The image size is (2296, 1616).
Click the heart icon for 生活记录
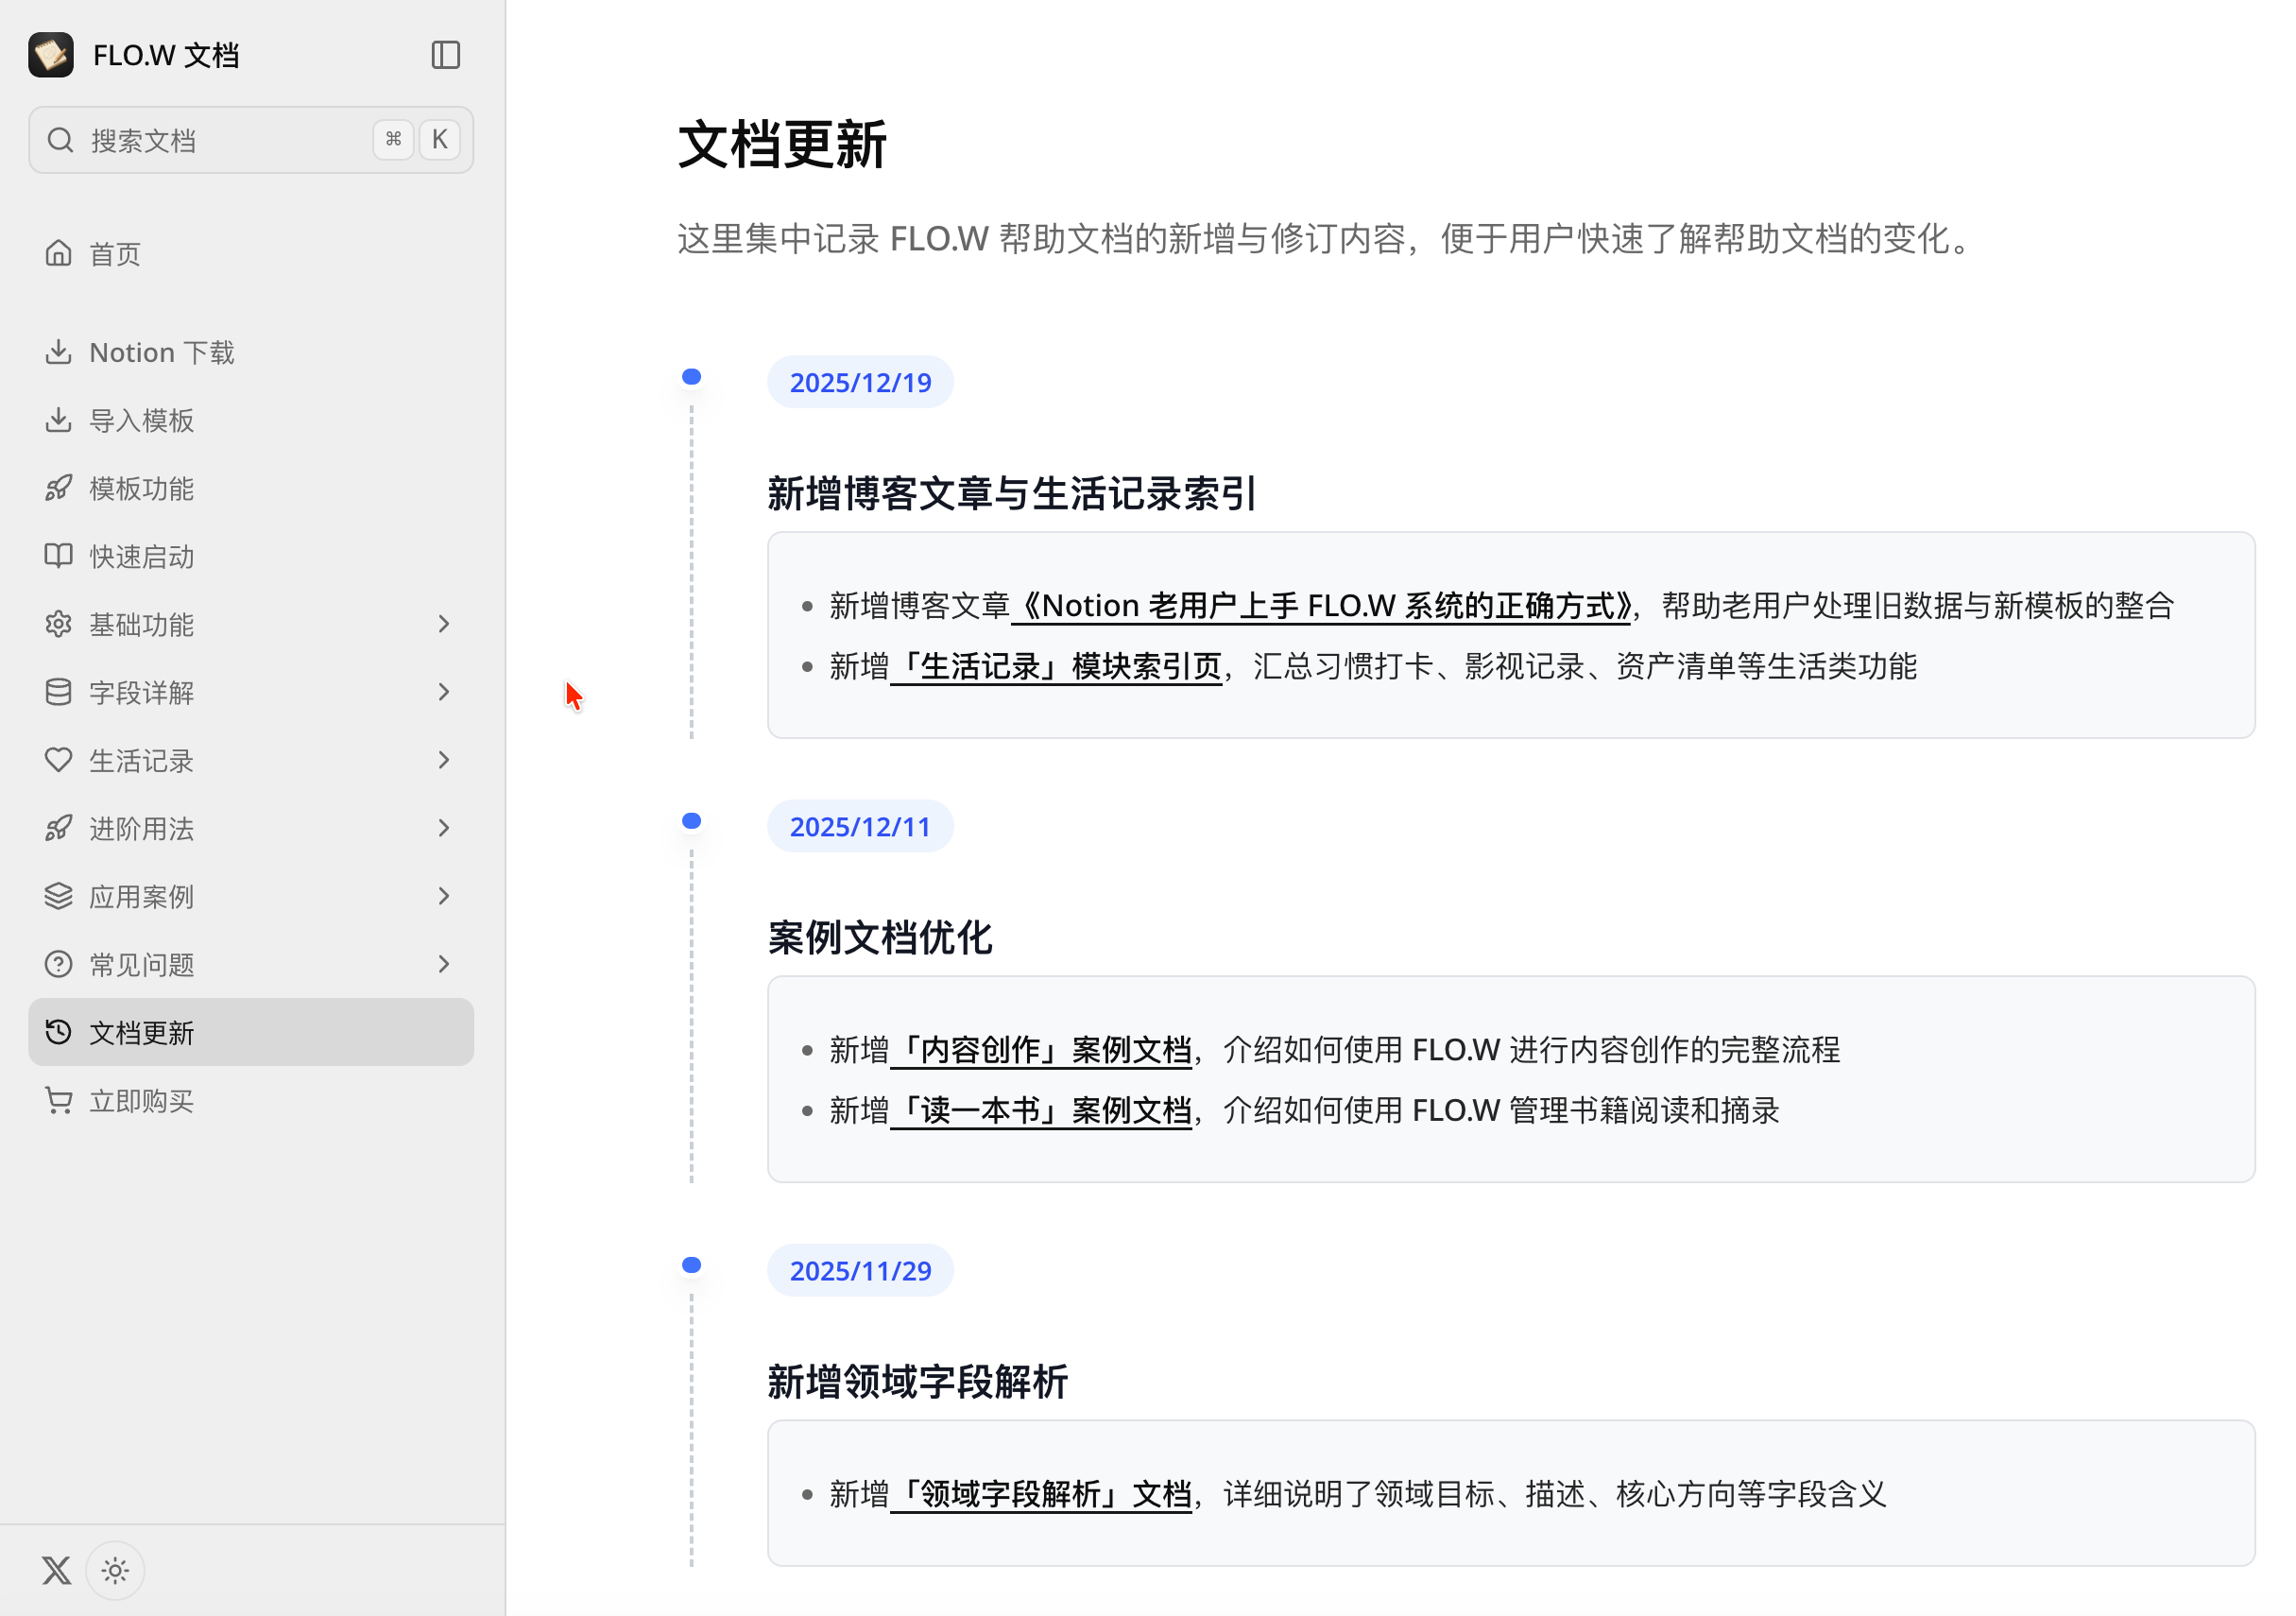[59, 760]
